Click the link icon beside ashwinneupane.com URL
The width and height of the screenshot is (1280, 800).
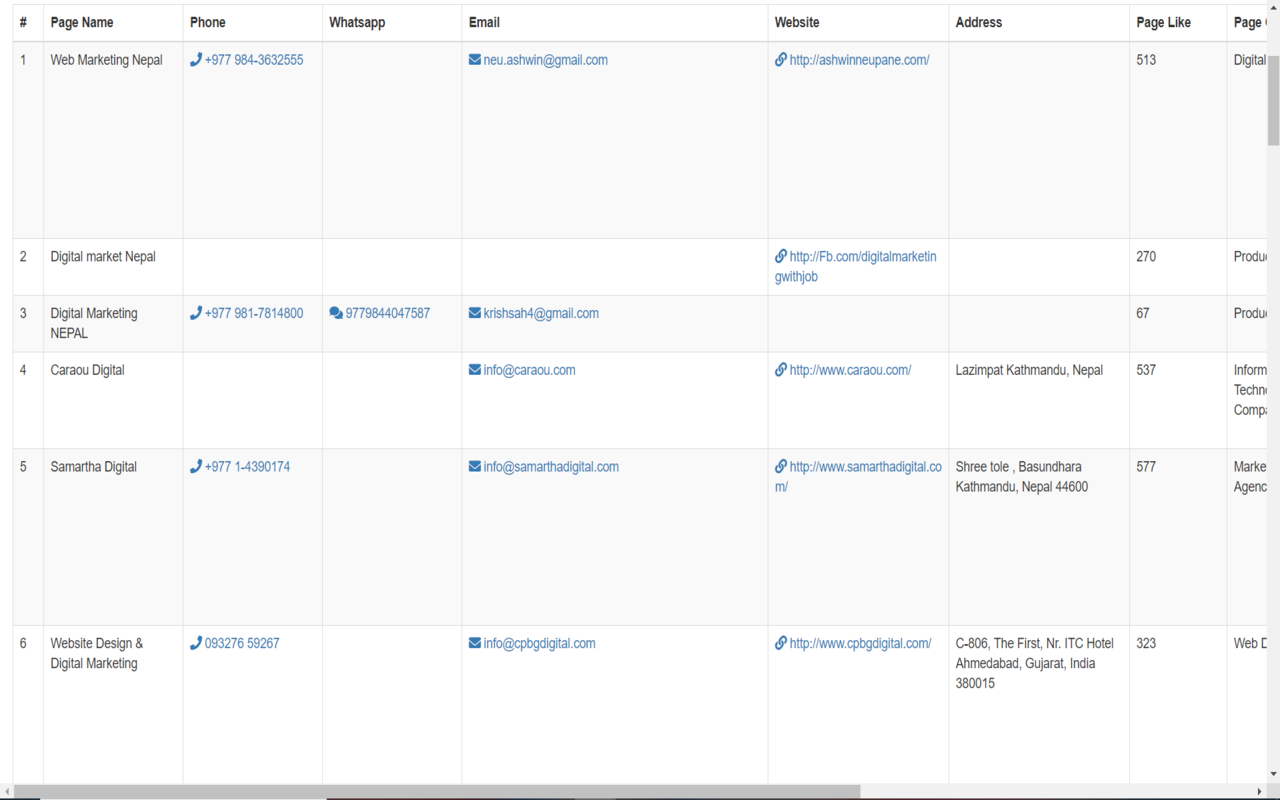pyautogui.click(x=781, y=60)
